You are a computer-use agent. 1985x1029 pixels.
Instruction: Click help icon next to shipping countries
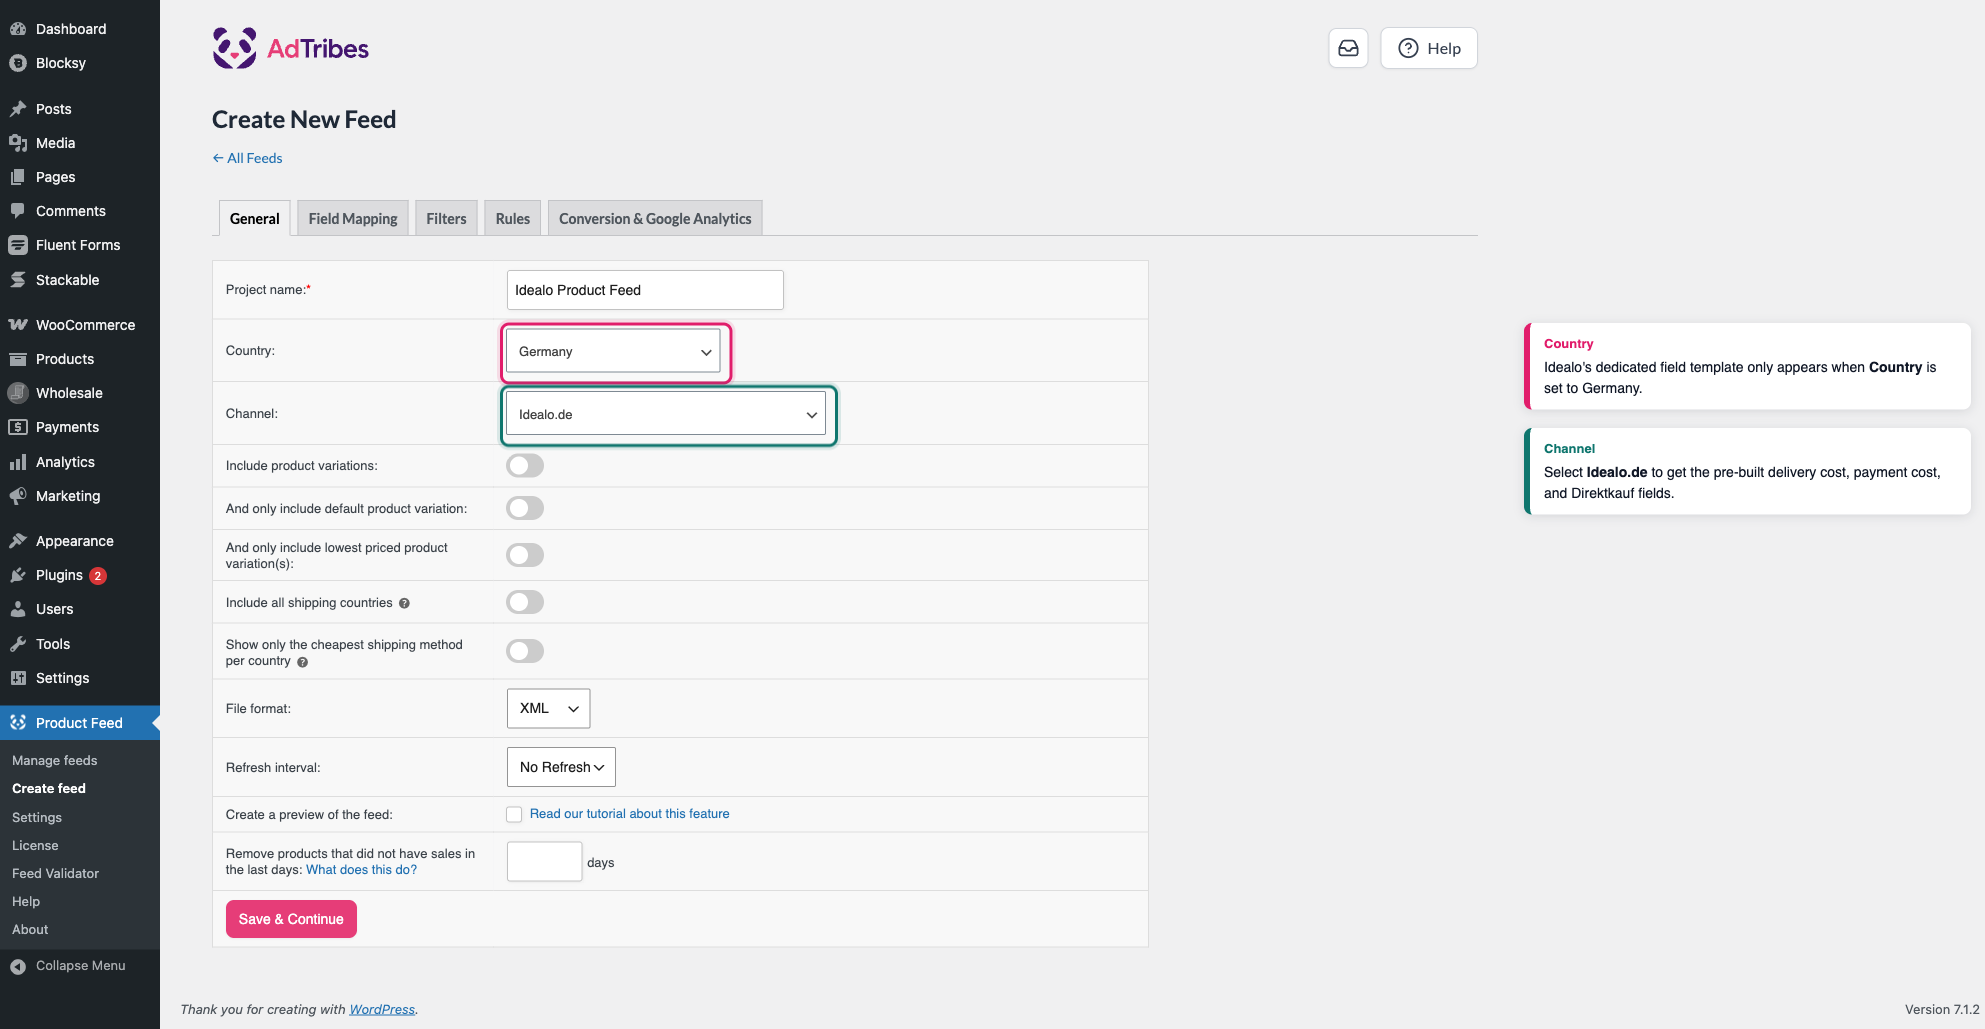point(404,603)
